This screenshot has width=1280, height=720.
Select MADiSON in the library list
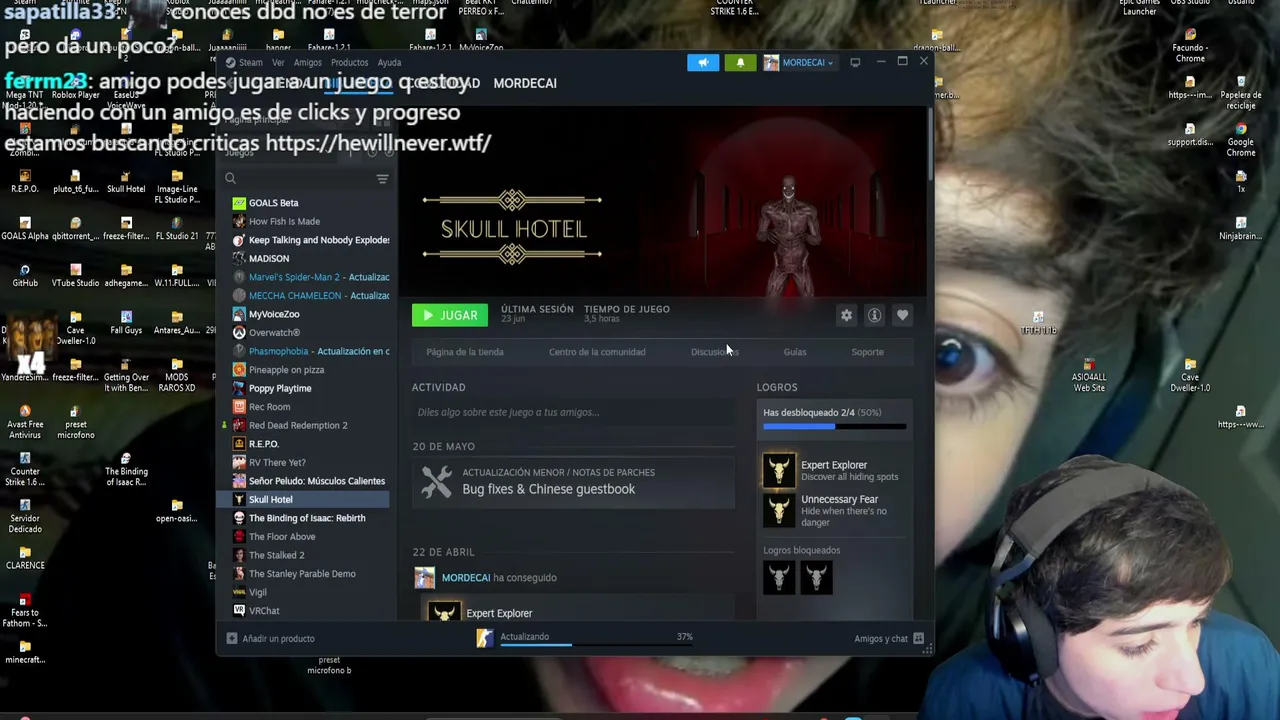coord(310,259)
